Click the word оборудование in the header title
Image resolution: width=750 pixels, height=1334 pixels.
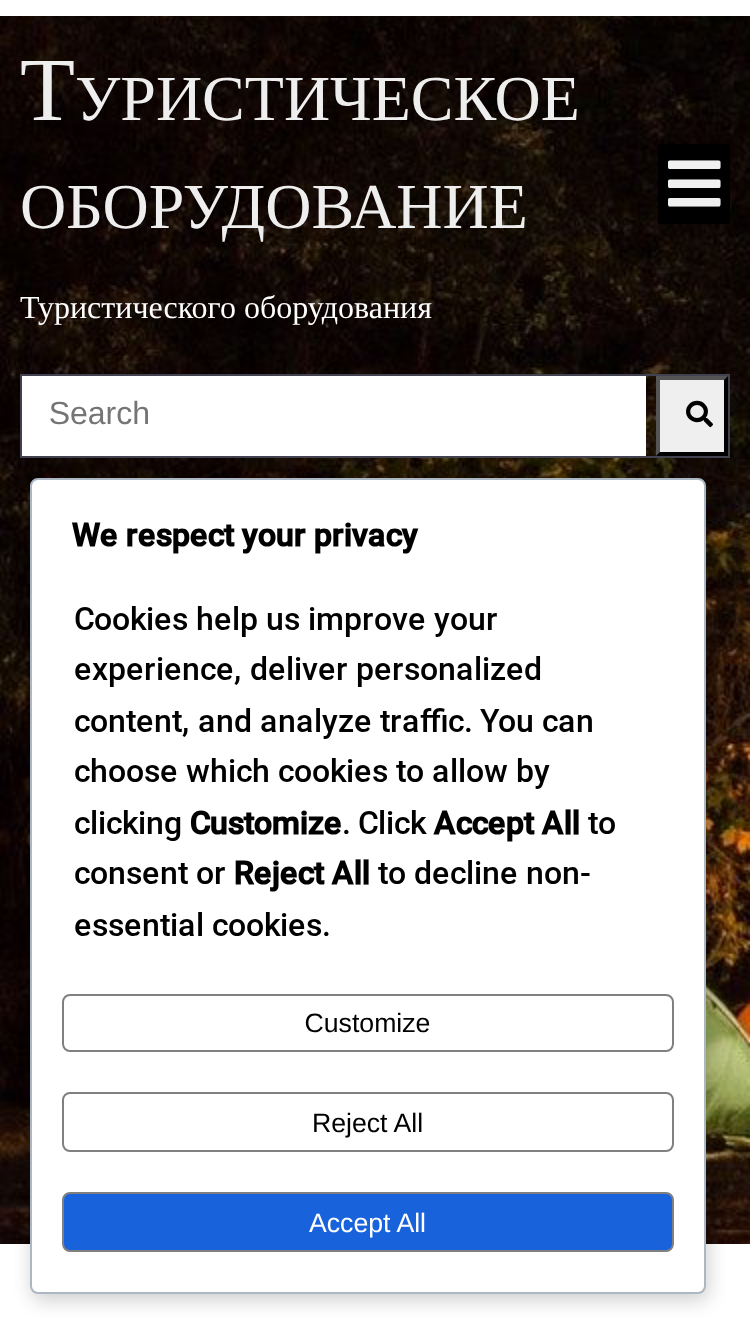pyautogui.click(x=273, y=206)
